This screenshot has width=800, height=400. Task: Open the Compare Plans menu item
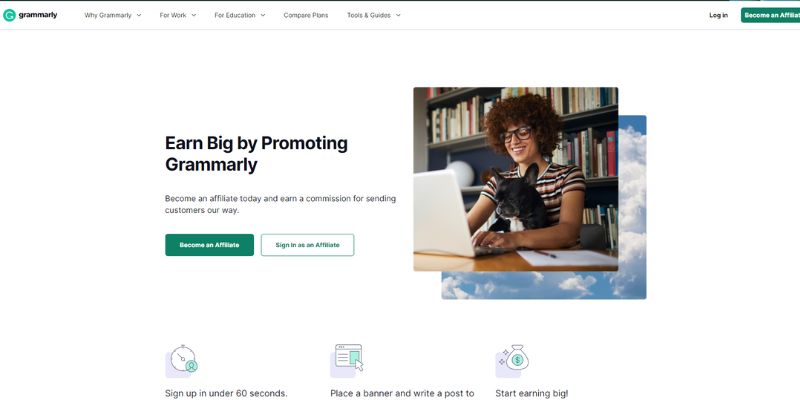tap(306, 15)
